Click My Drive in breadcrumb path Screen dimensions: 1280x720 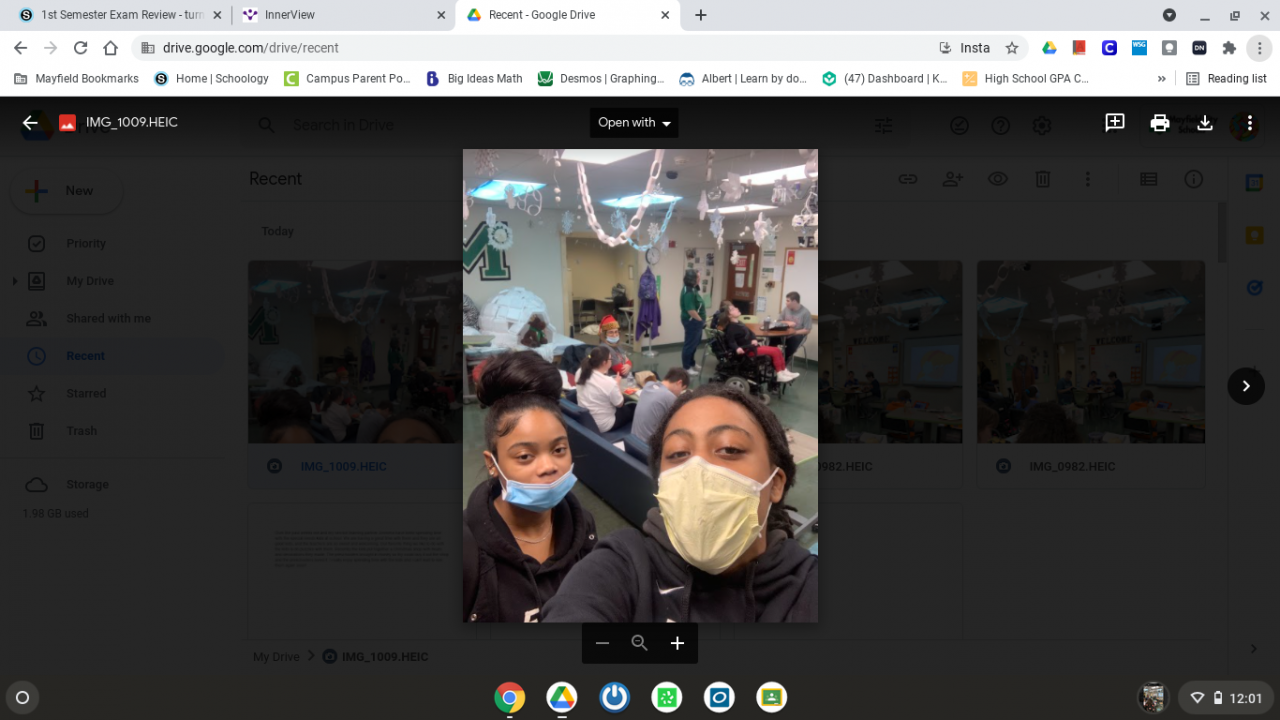click(276, 657)
